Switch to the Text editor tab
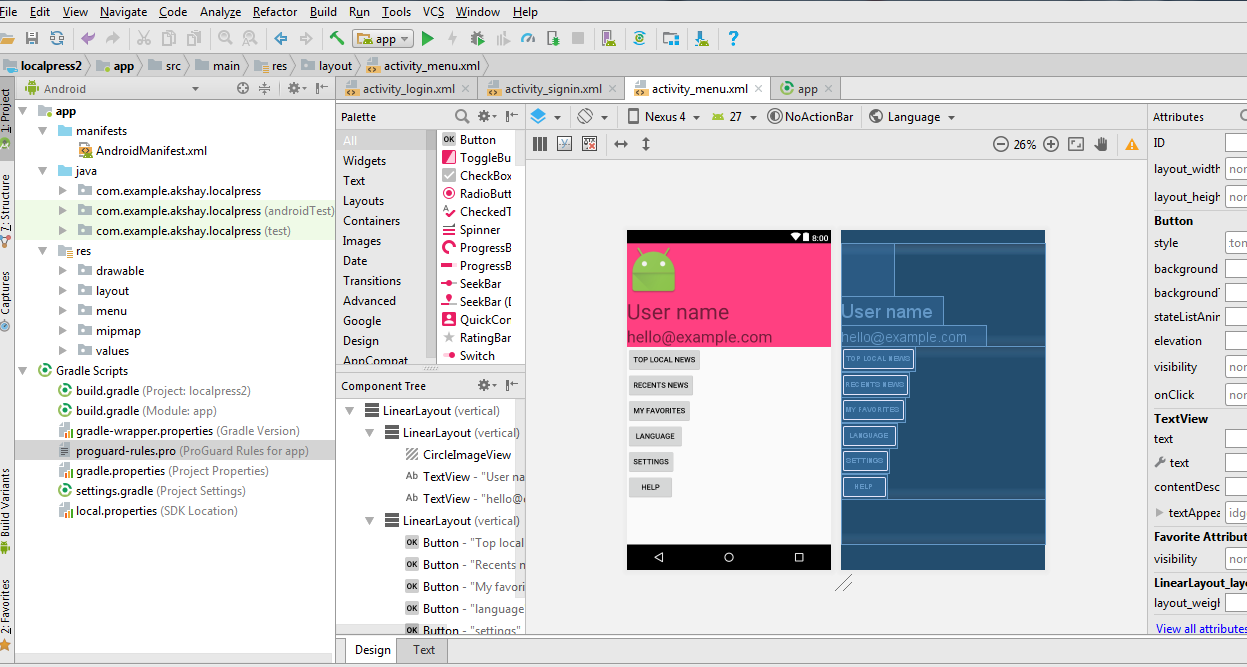Viewport: 1247px width, 667px height. (x=424, y=650)
